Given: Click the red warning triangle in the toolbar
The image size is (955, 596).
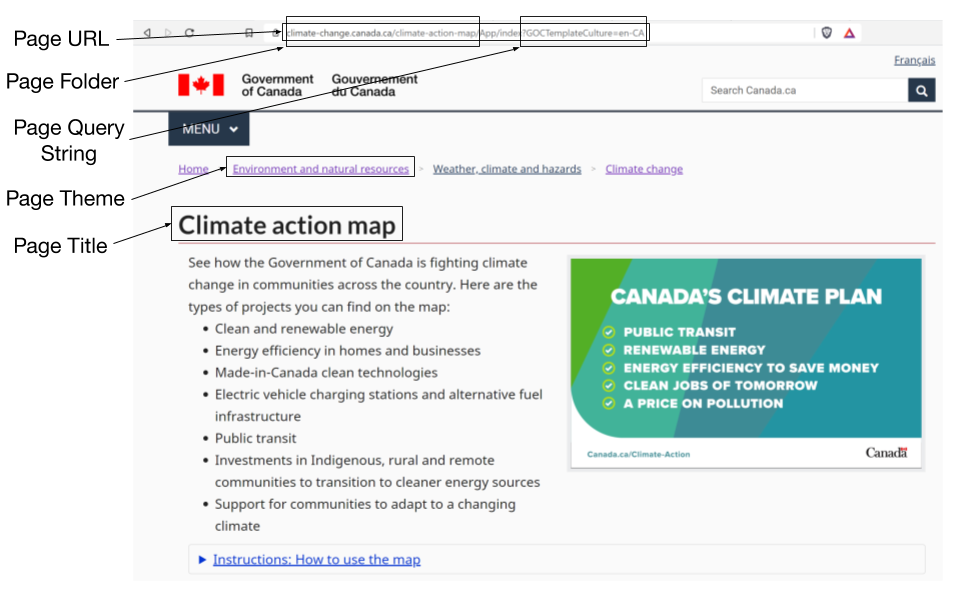Looking at the screenshot, I should [x=849, y=32].
